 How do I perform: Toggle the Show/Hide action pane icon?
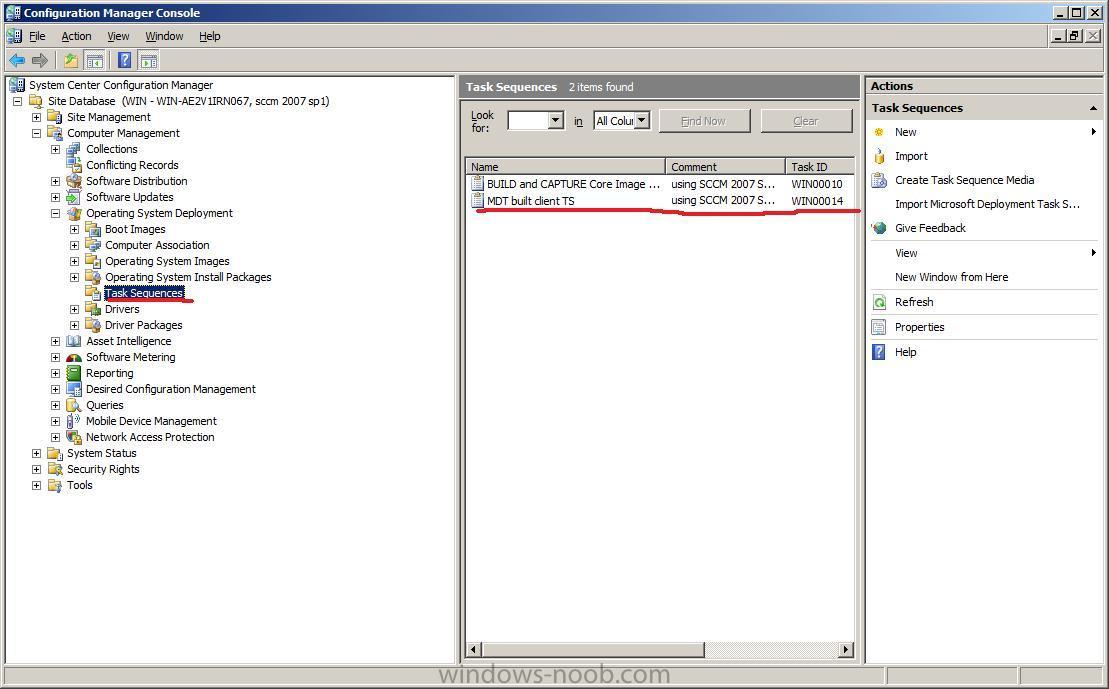point(149,61)
